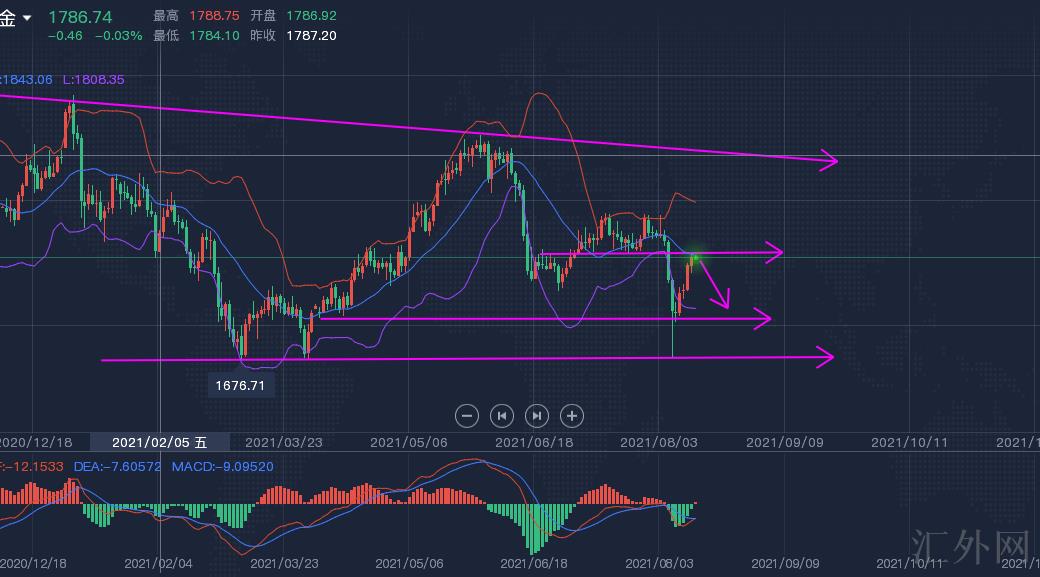Click the 2021/09/09 date on price axis

tap(785, 442)
